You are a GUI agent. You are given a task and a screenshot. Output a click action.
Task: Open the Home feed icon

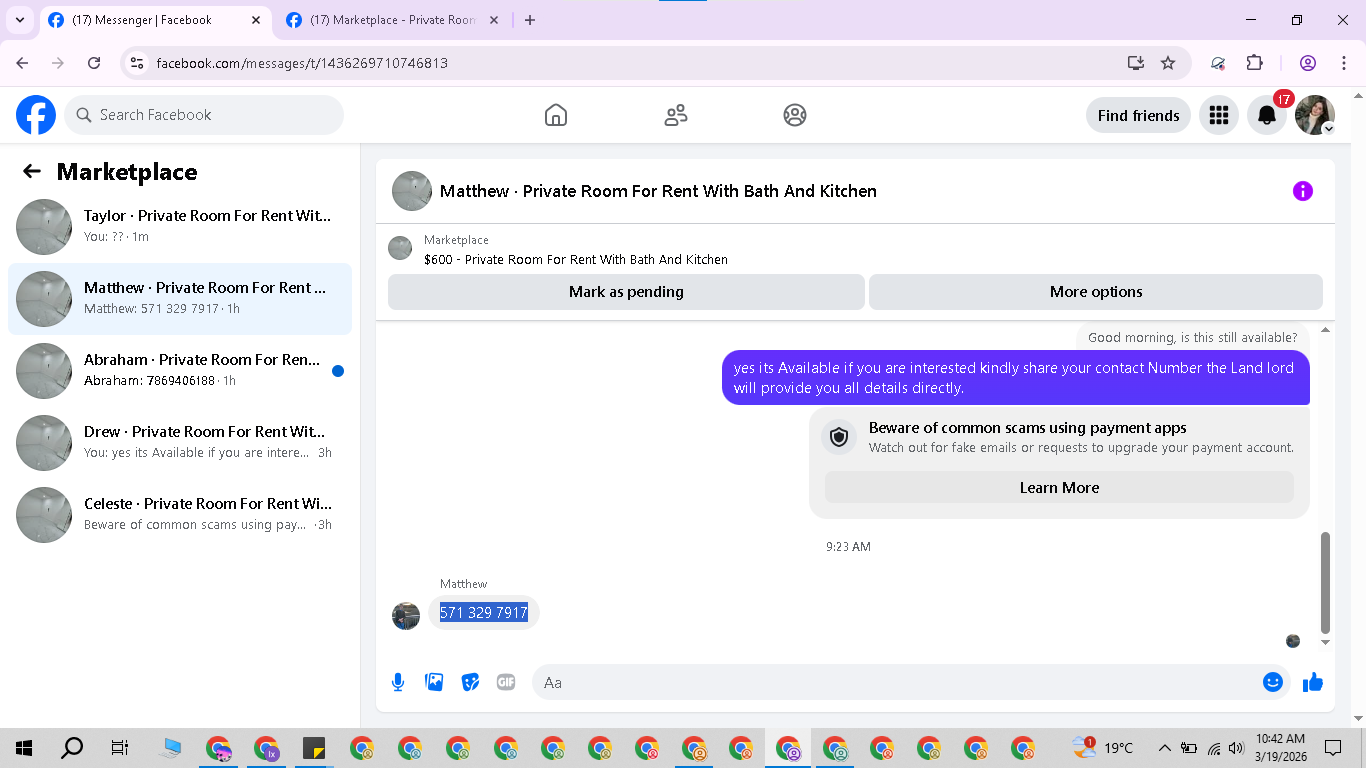pyautogui.click(x=556, y=115)
